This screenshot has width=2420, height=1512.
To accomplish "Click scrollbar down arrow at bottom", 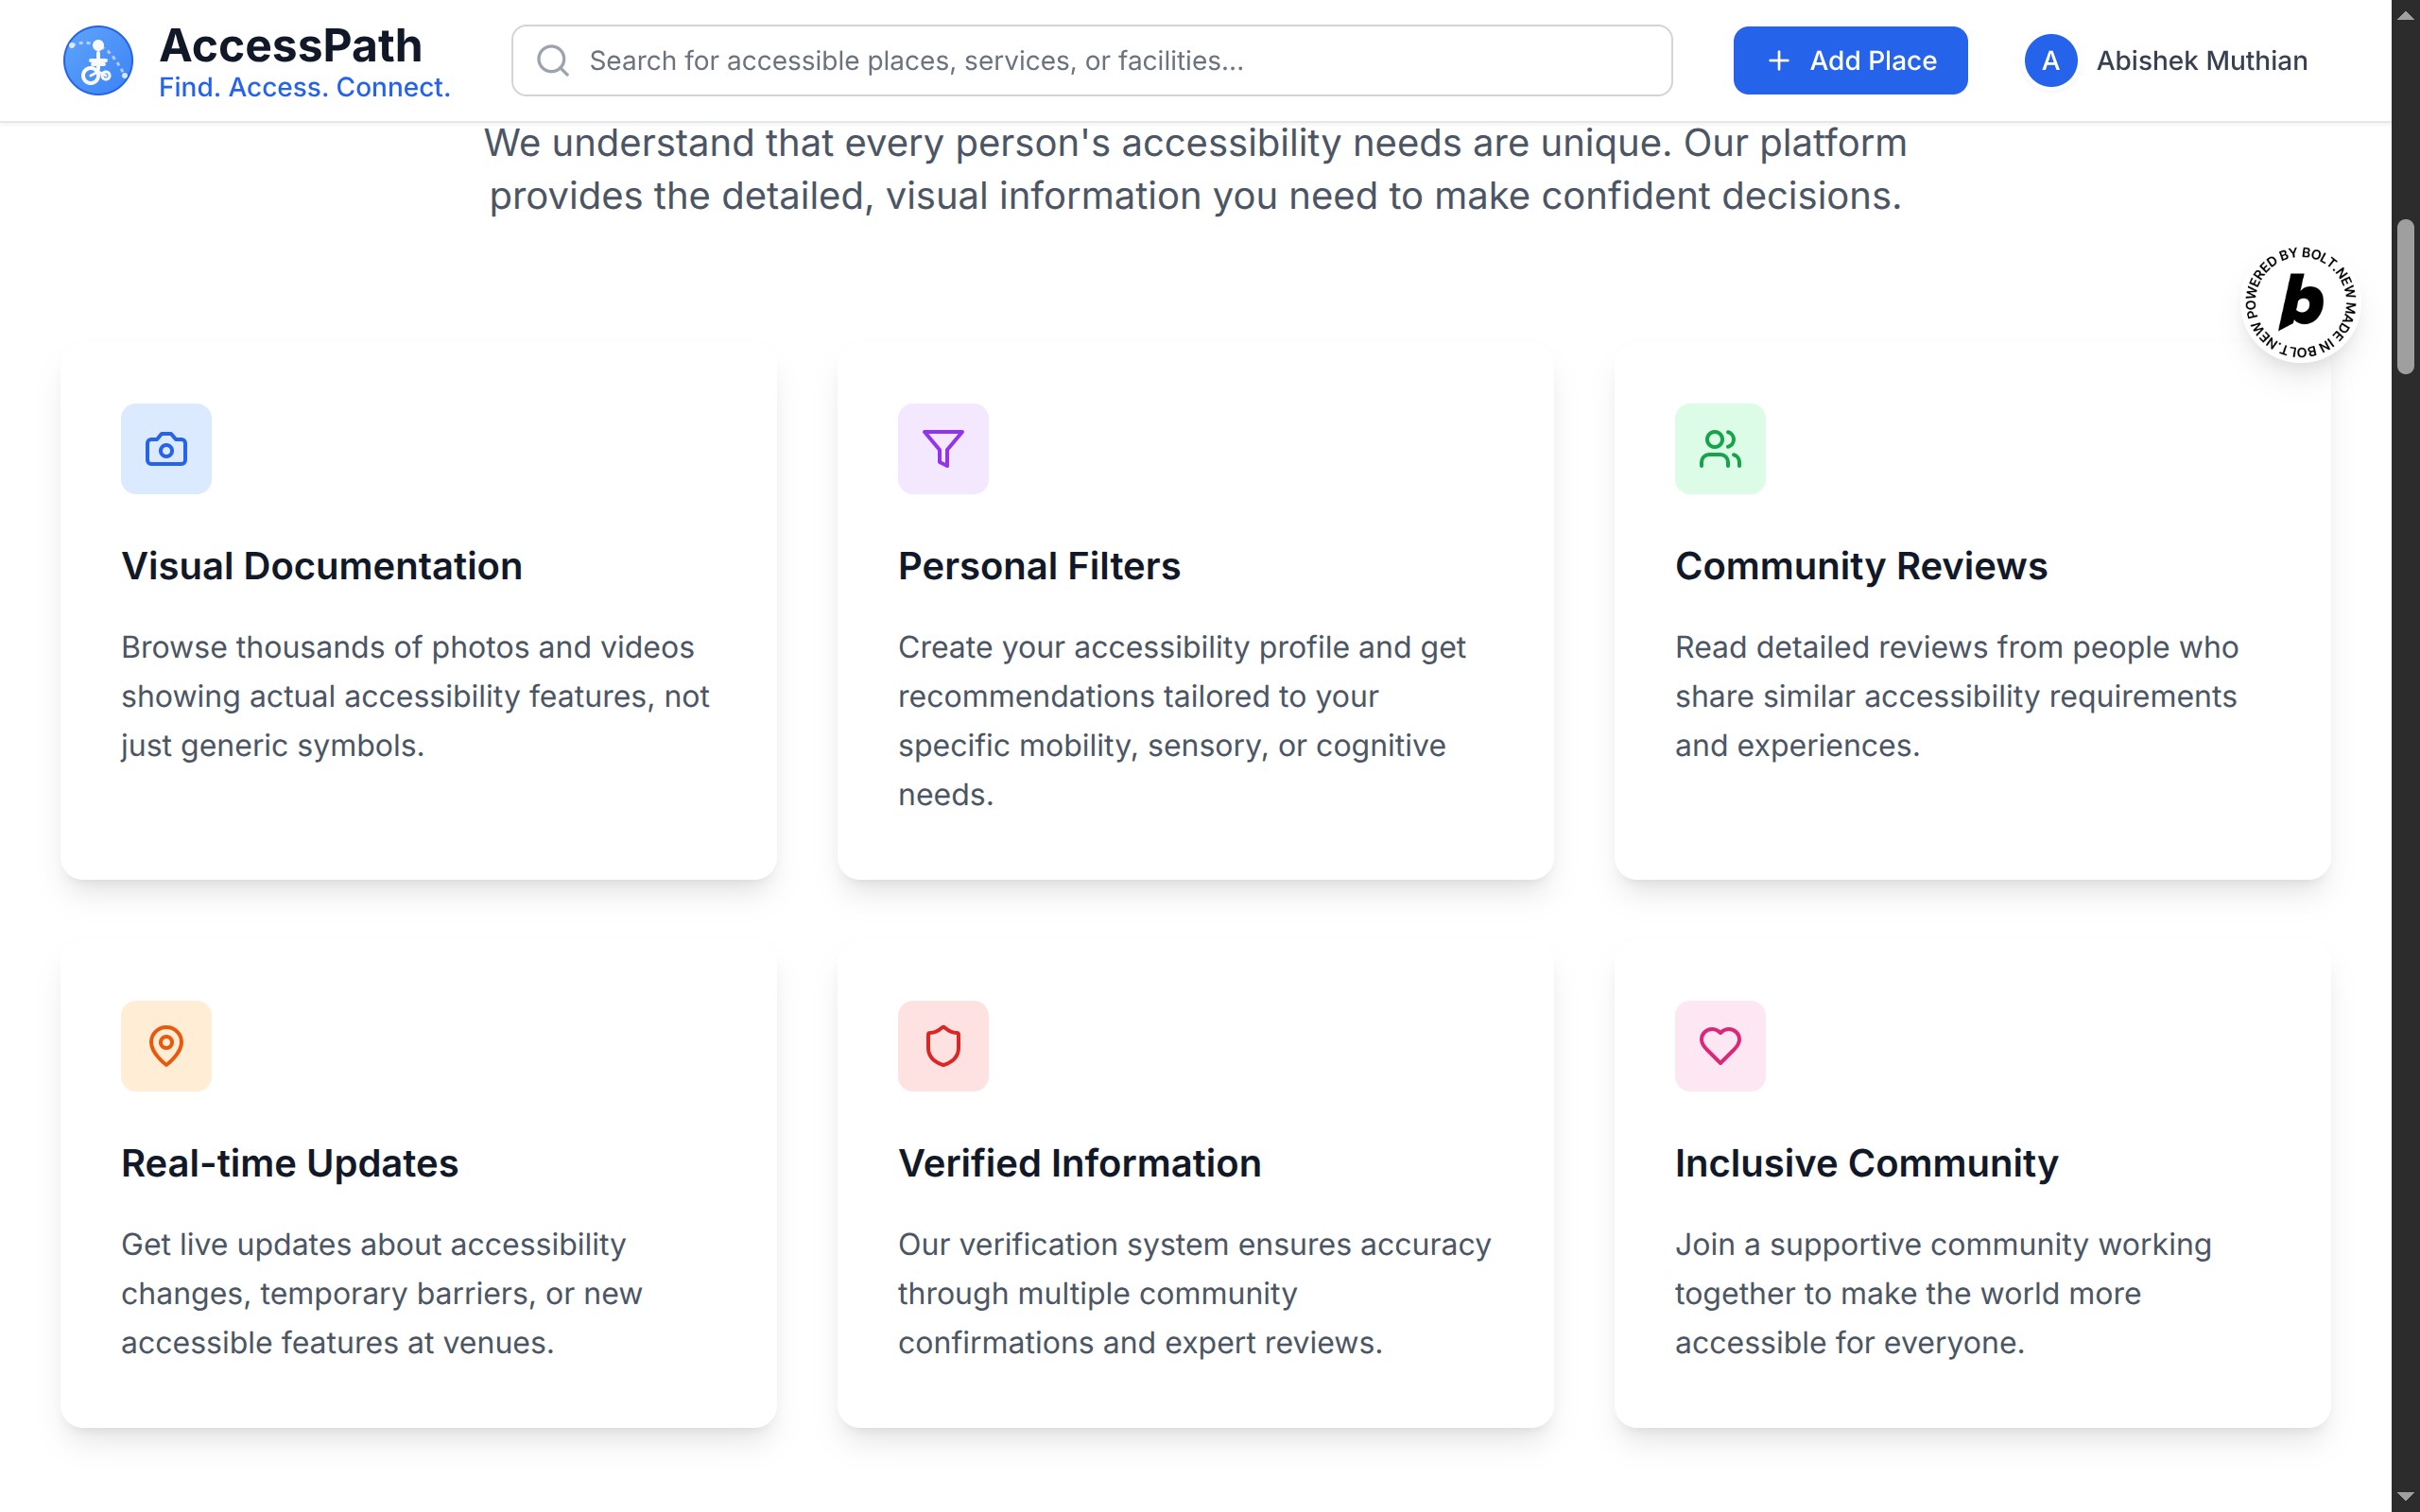I will 2405,1497.
